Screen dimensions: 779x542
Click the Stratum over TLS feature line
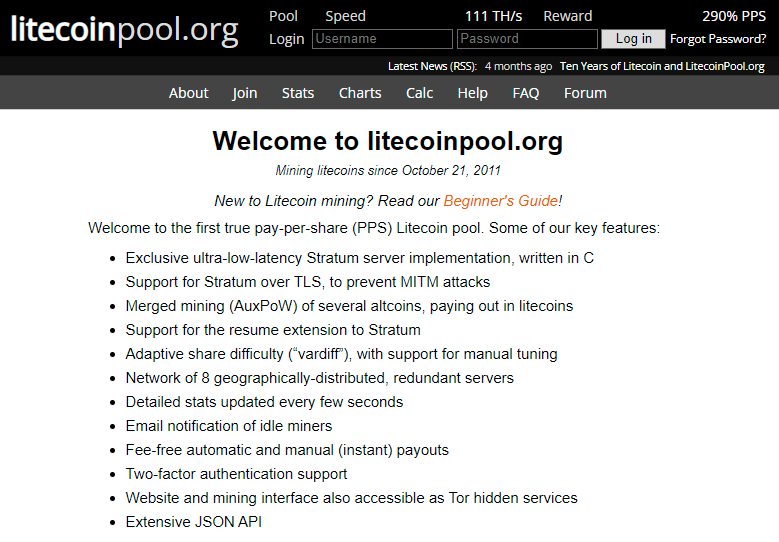coord(308,282)
